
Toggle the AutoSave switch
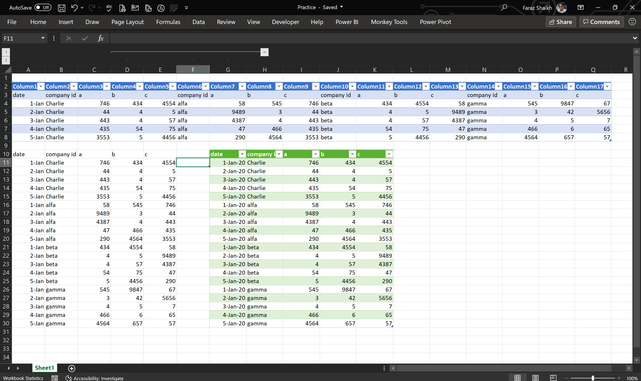click(43, 7)
